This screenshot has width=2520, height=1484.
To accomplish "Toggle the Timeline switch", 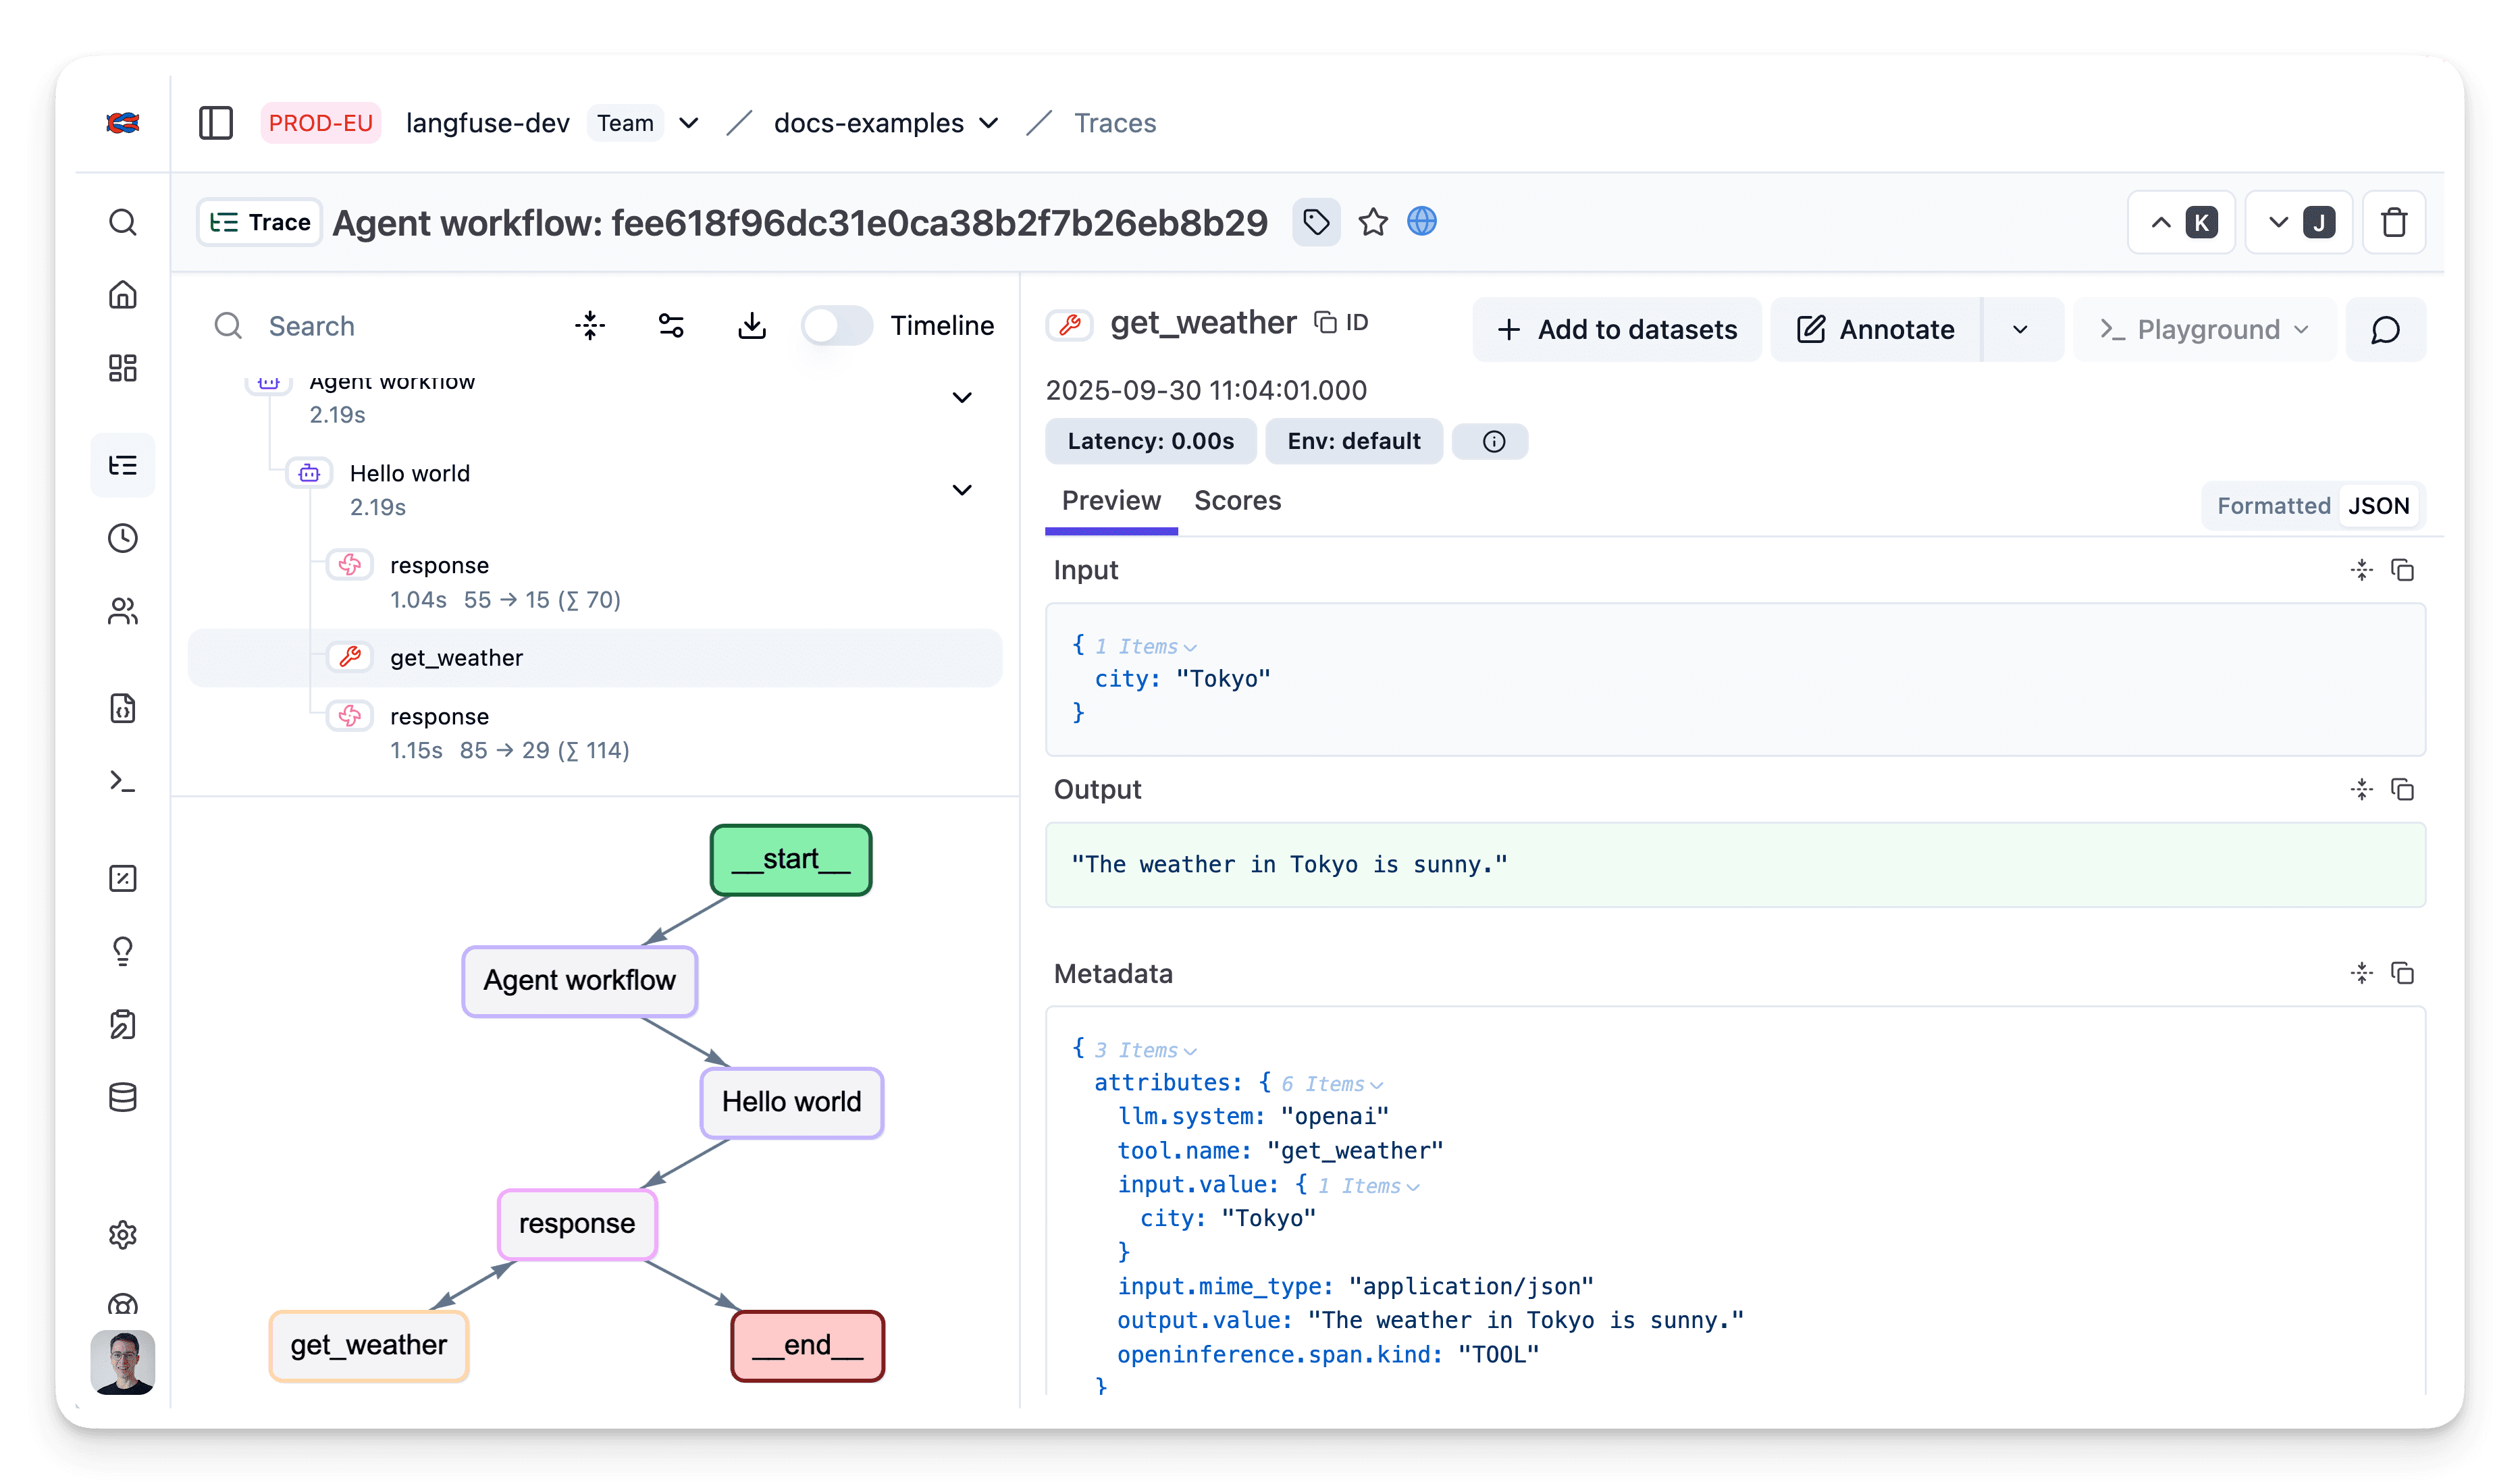I will coord(837,325).
